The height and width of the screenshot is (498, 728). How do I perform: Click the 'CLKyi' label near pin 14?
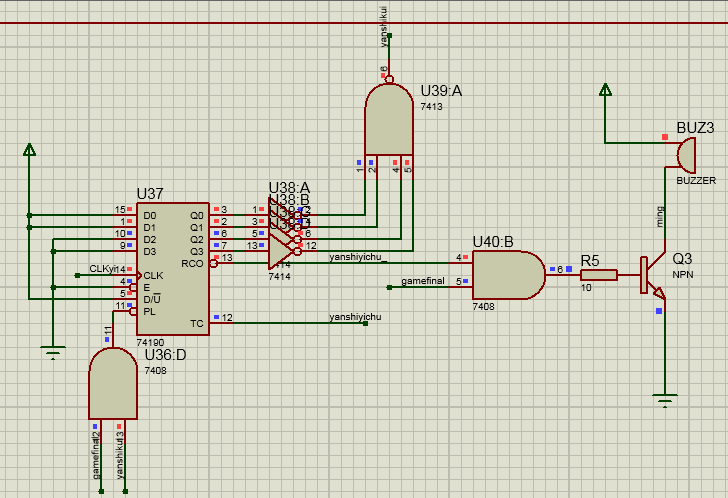coord(104,269)
